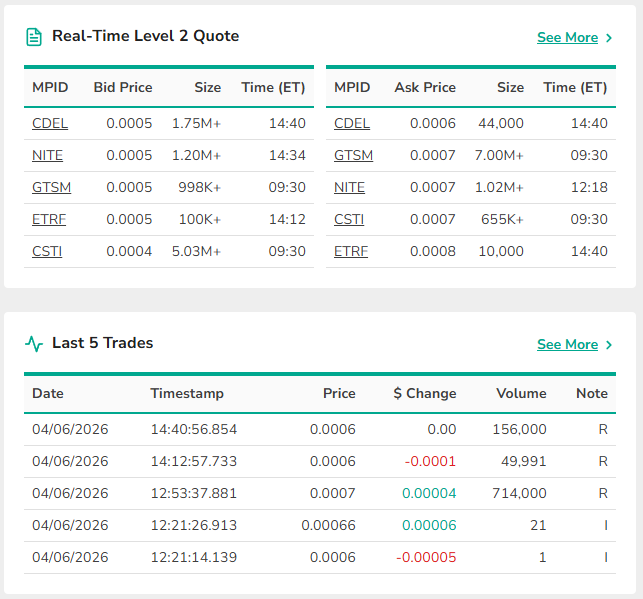This screenshot has width=643, height=599.
Task: Click timestamp 14:40:56.854
Action: coord(194,429)
